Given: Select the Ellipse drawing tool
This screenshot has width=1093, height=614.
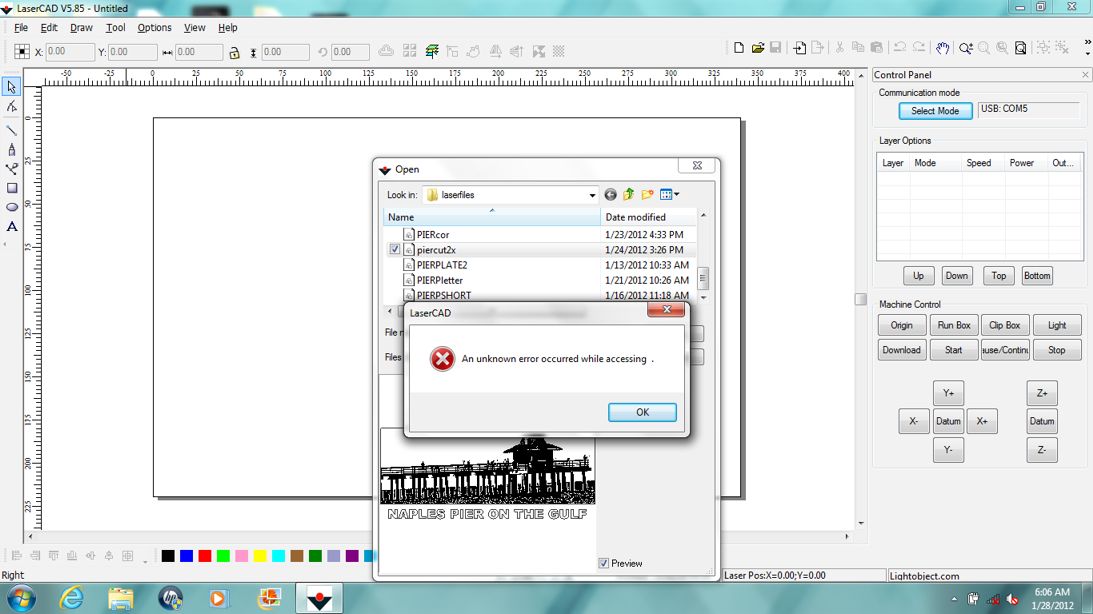Looking at the screenshot, I should [x=12, y=207].
